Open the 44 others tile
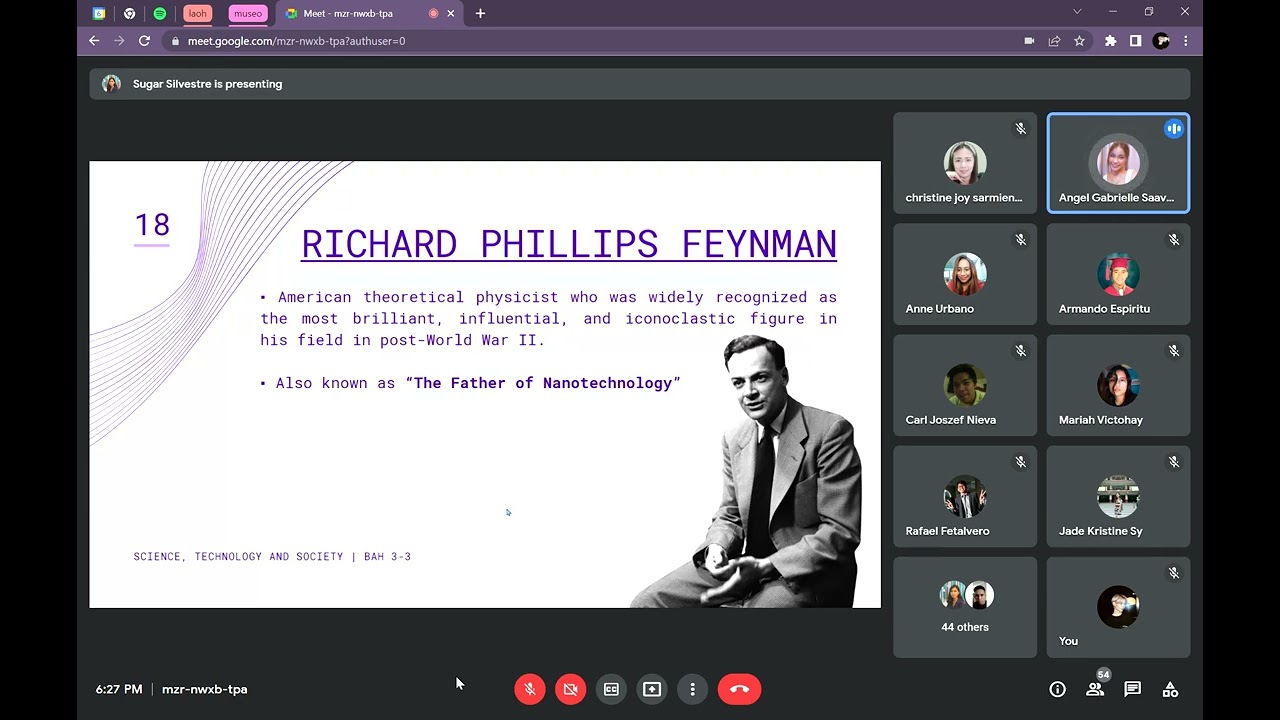Viewport: 1280px width, 720px height. [965, 607]
